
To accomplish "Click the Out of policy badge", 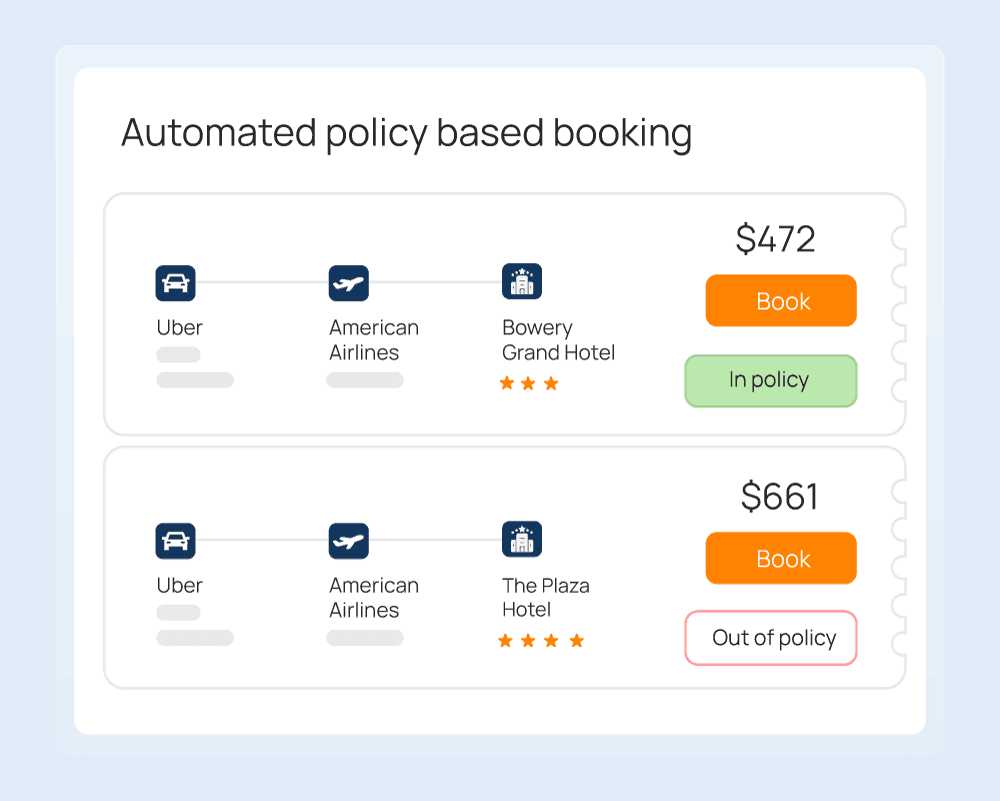I will click(770, 638).
